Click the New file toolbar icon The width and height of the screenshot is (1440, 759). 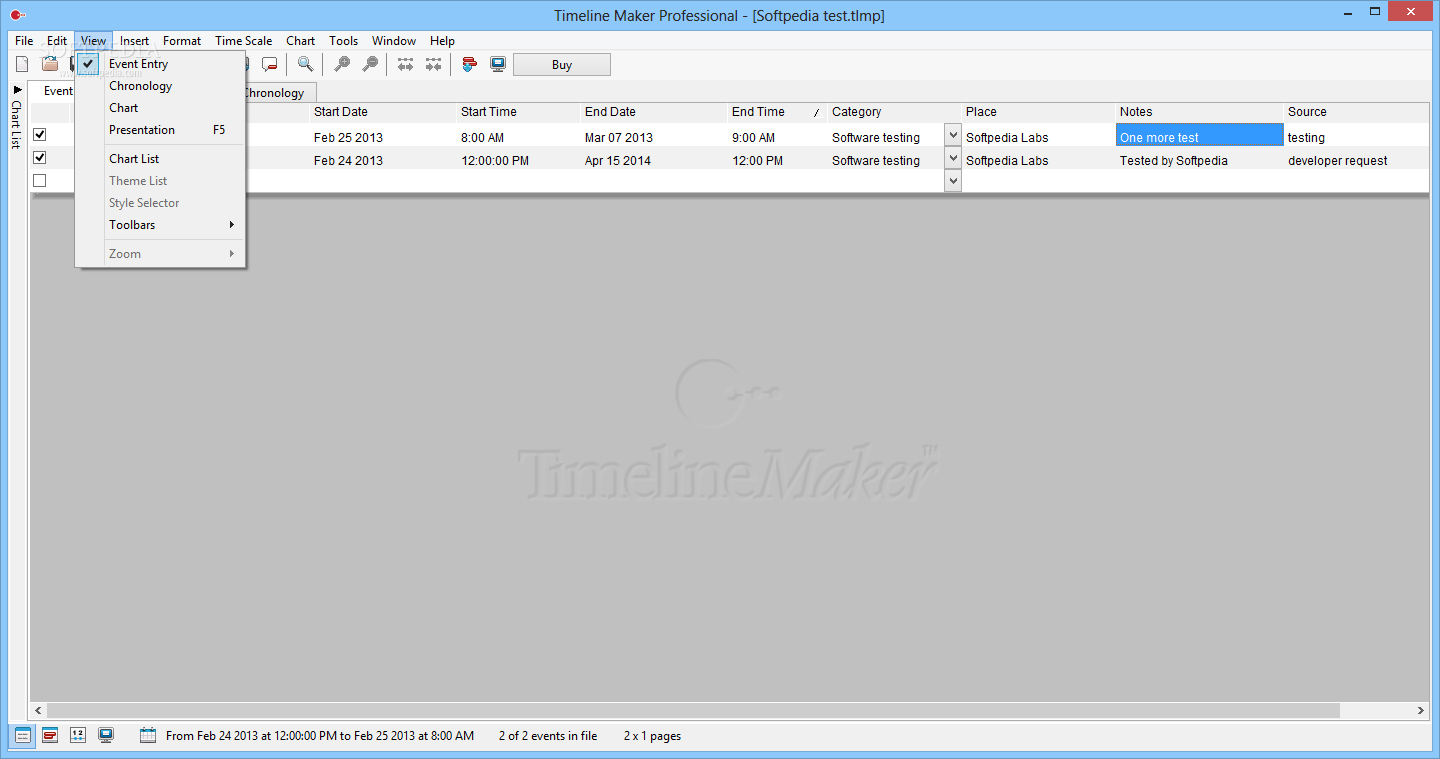point(22,64)
